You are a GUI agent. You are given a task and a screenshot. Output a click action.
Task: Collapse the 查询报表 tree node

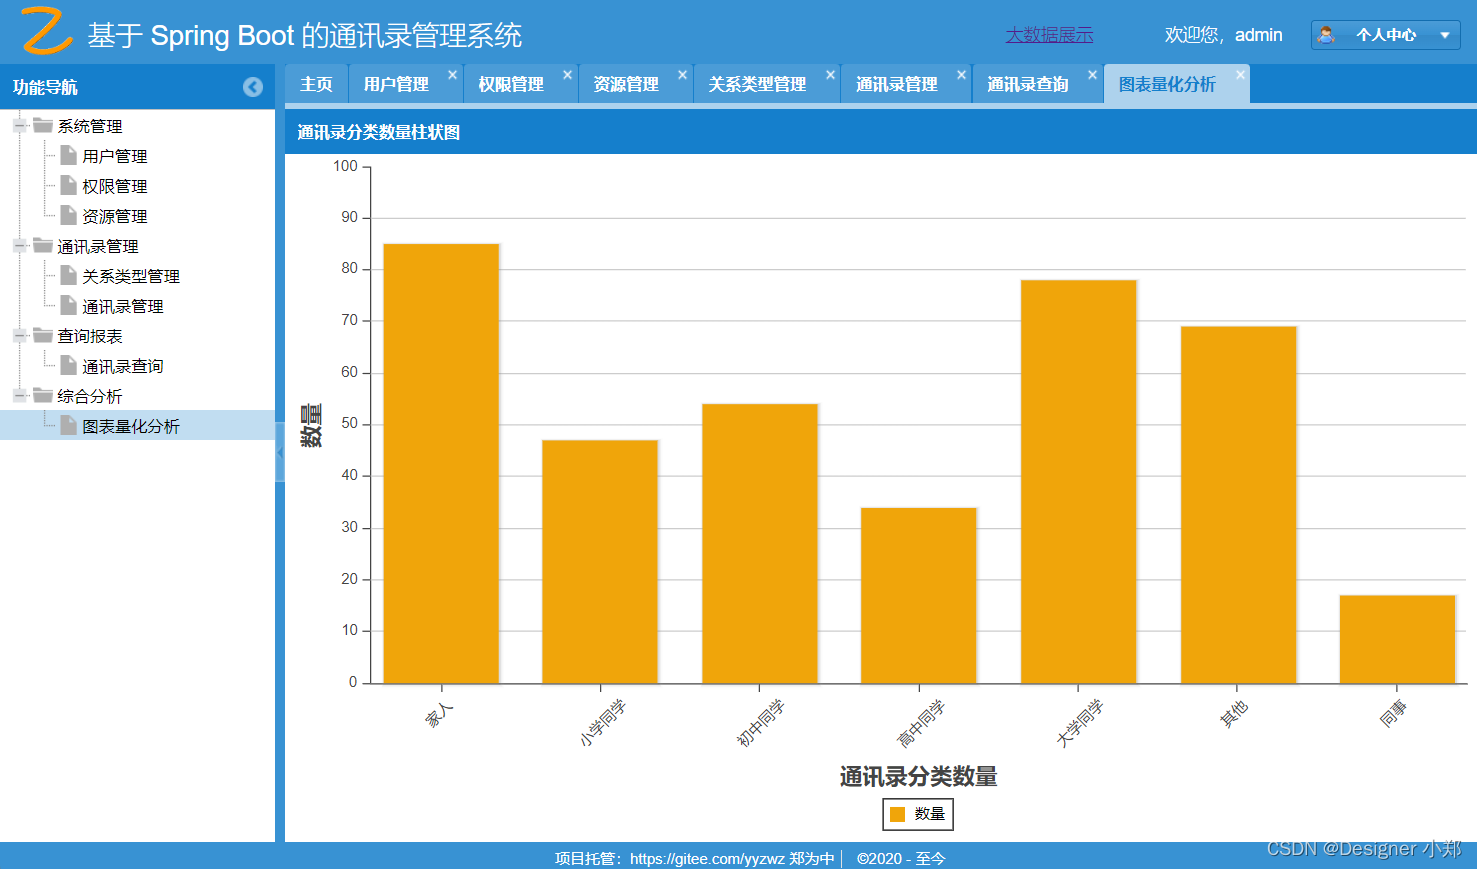click(20, 336)
